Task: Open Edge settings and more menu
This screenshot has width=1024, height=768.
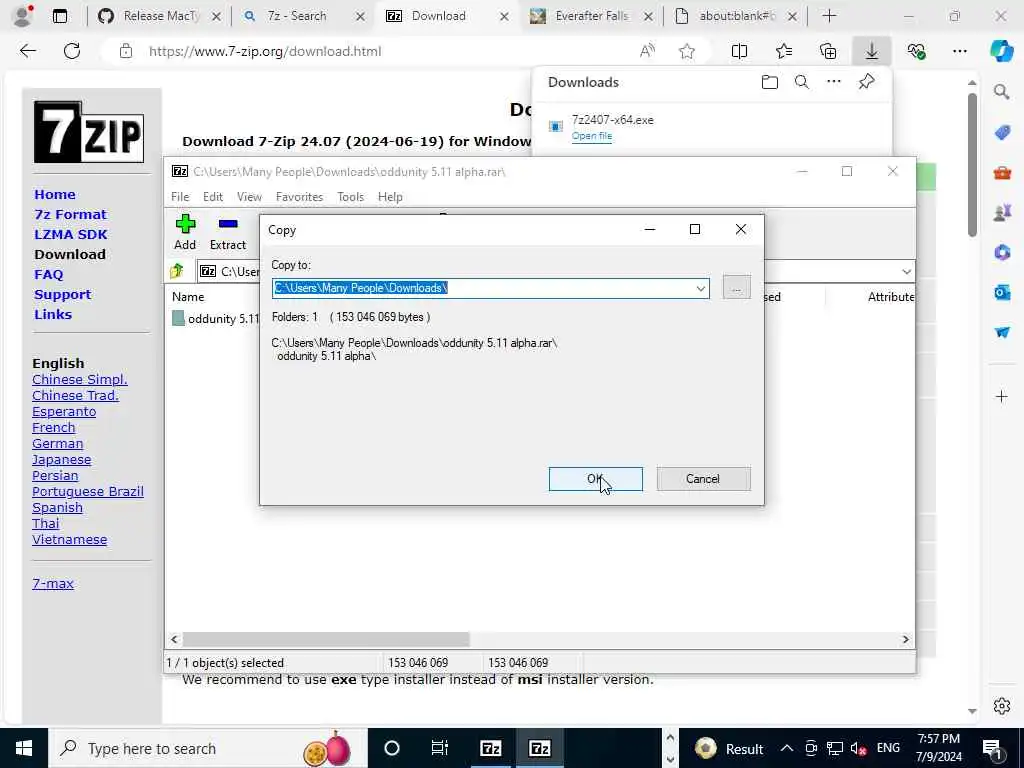Action: click(959, 51)
